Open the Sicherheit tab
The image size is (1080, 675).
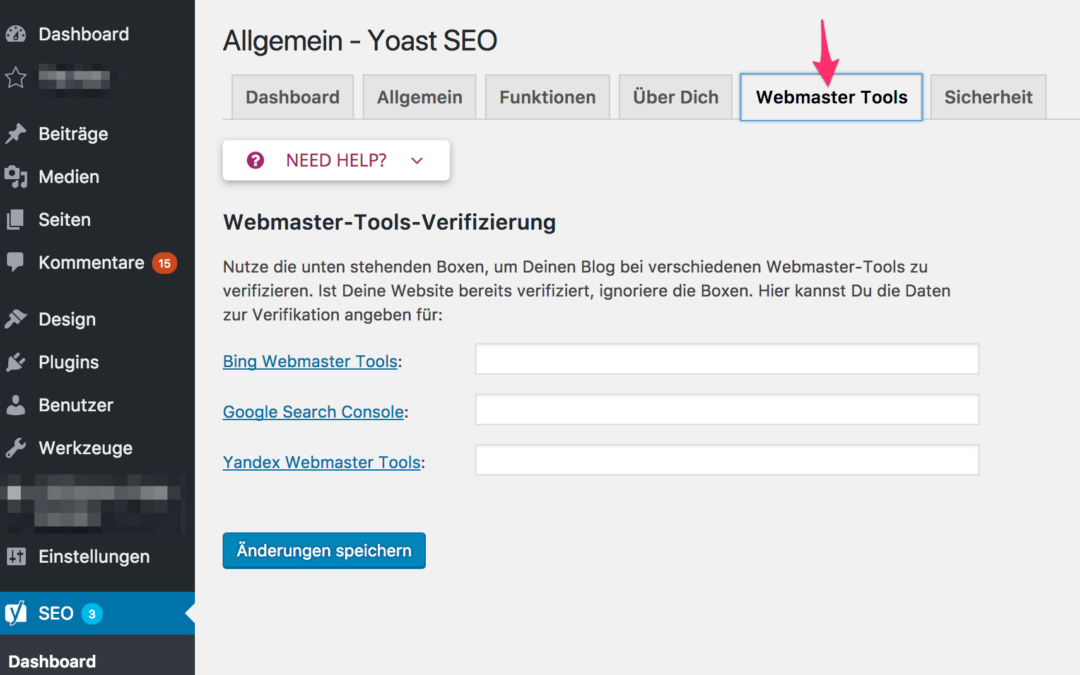pyautogui.click(x=988, y=97)
